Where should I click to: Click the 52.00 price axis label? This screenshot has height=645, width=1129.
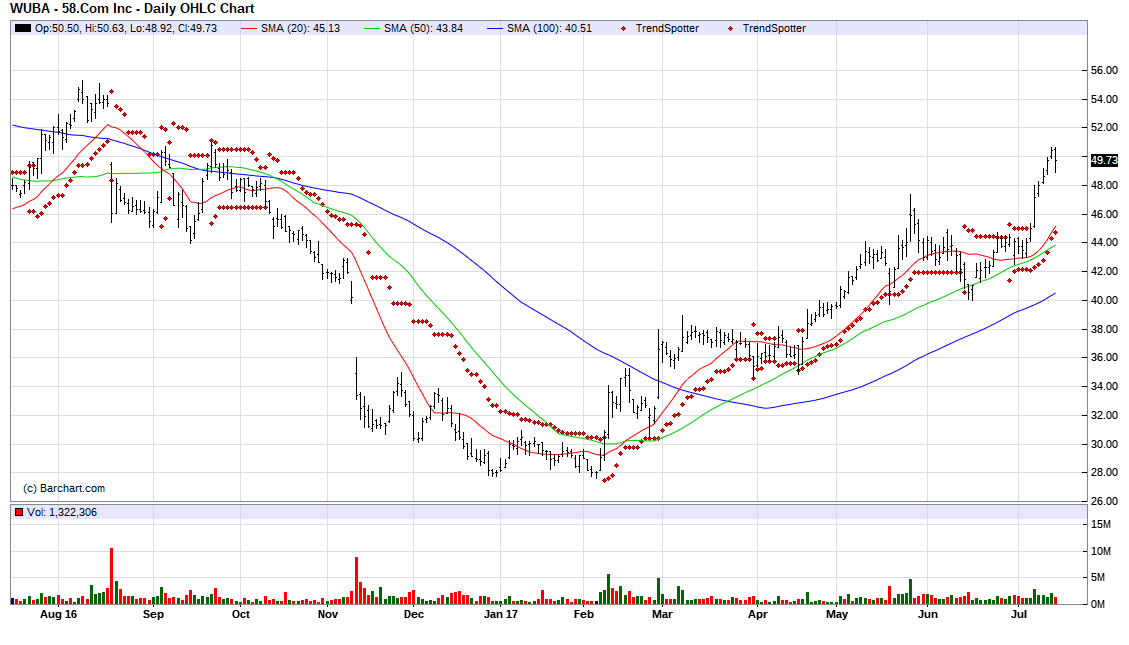tap(1105, 127)
